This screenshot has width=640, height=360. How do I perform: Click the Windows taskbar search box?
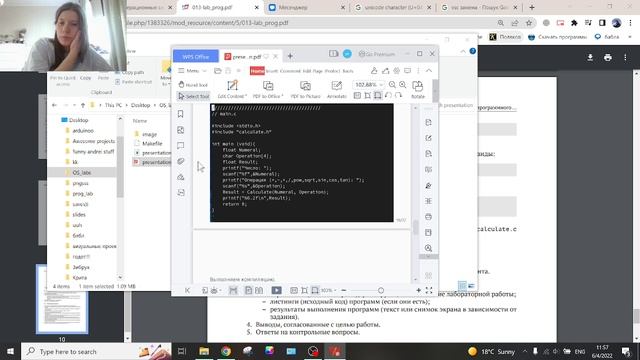pyautogui.click(x=96, y=351)
